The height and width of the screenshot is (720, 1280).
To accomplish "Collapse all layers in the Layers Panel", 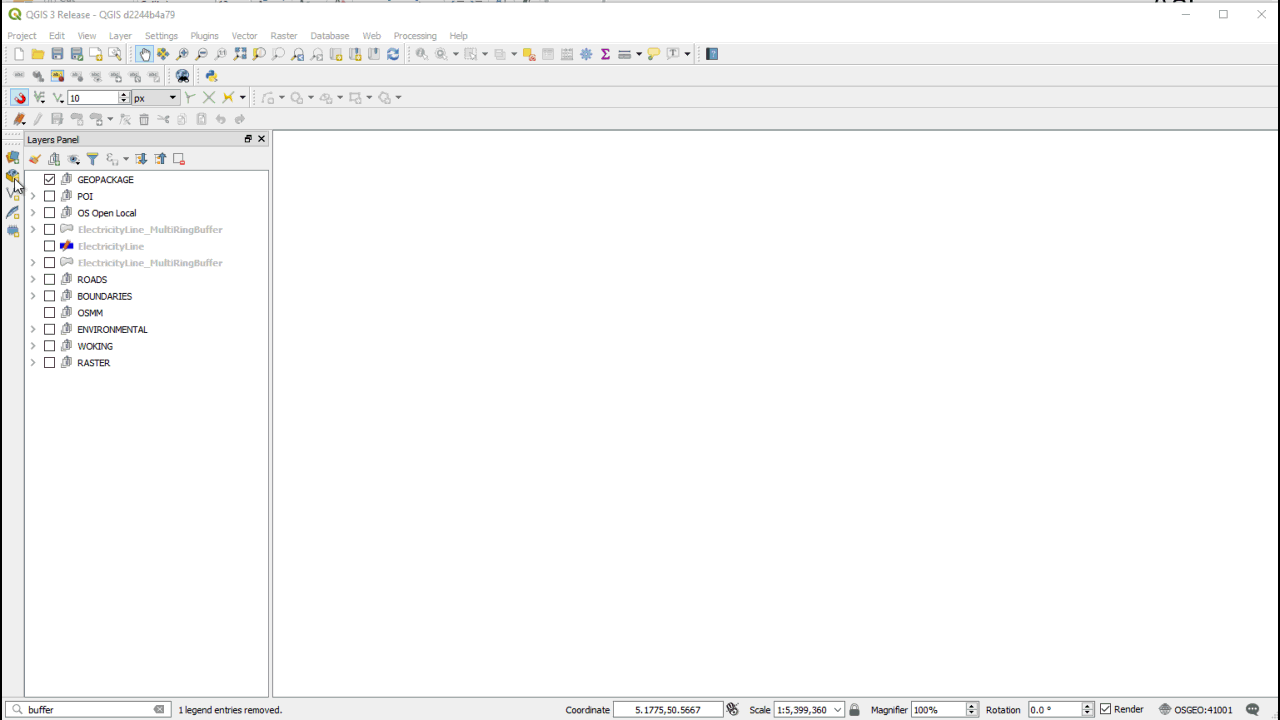I will [x=160, y=159].
